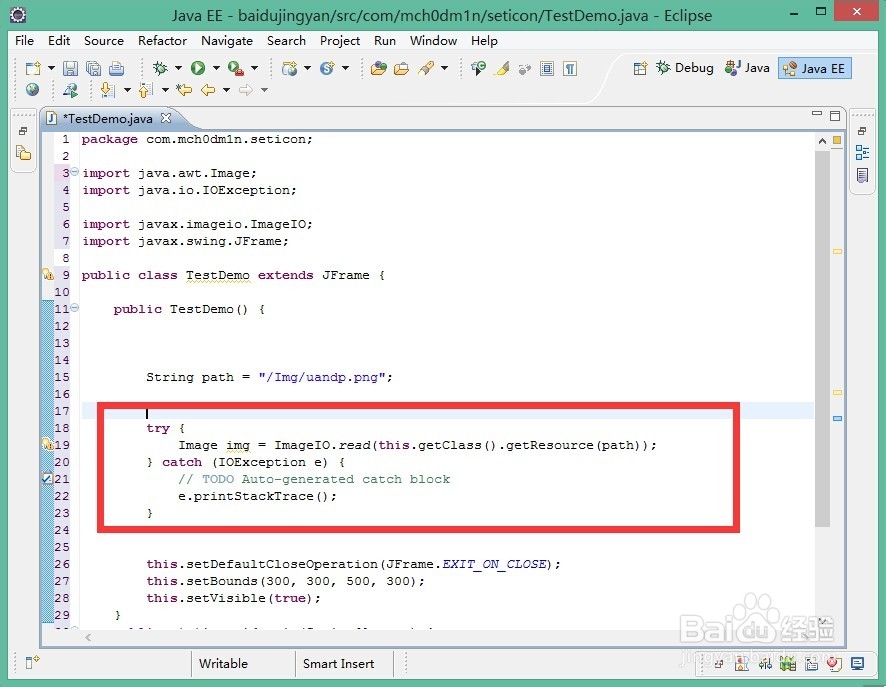Viewport: 886px width, 687px height.
Task: Open the Refactor menu
Action: pos(162,41)
